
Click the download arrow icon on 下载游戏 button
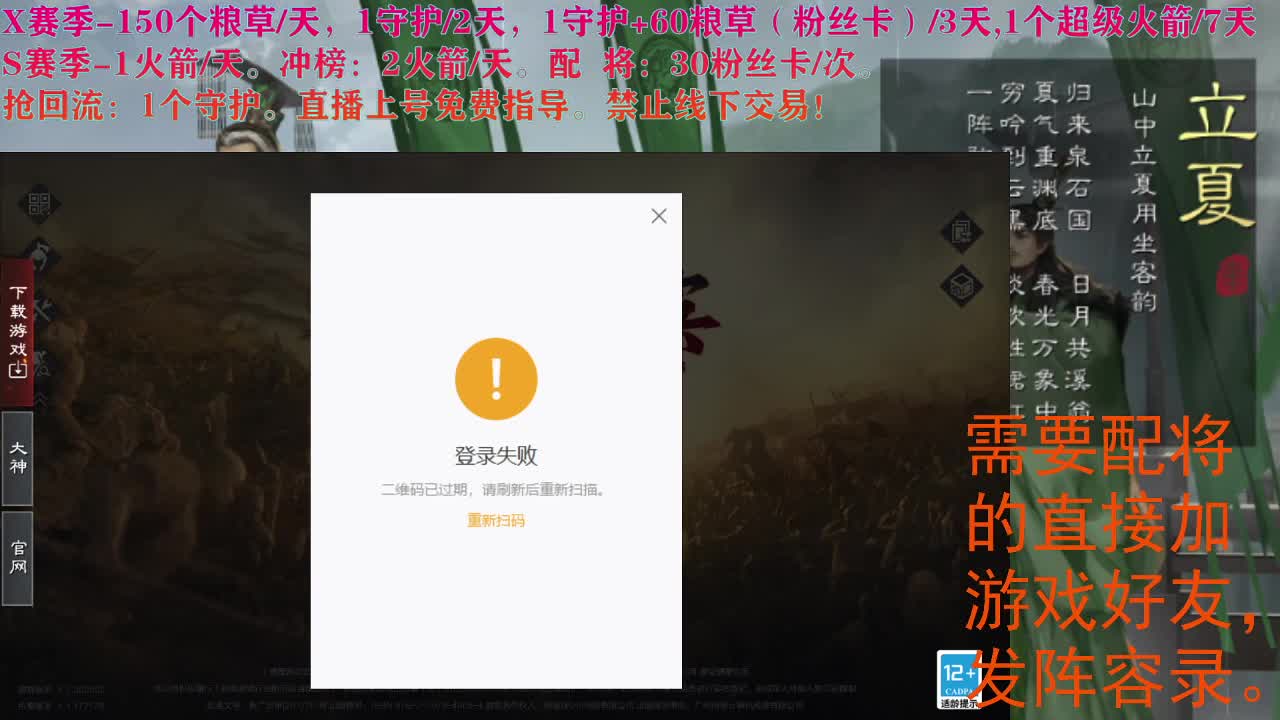coord(18,368)
